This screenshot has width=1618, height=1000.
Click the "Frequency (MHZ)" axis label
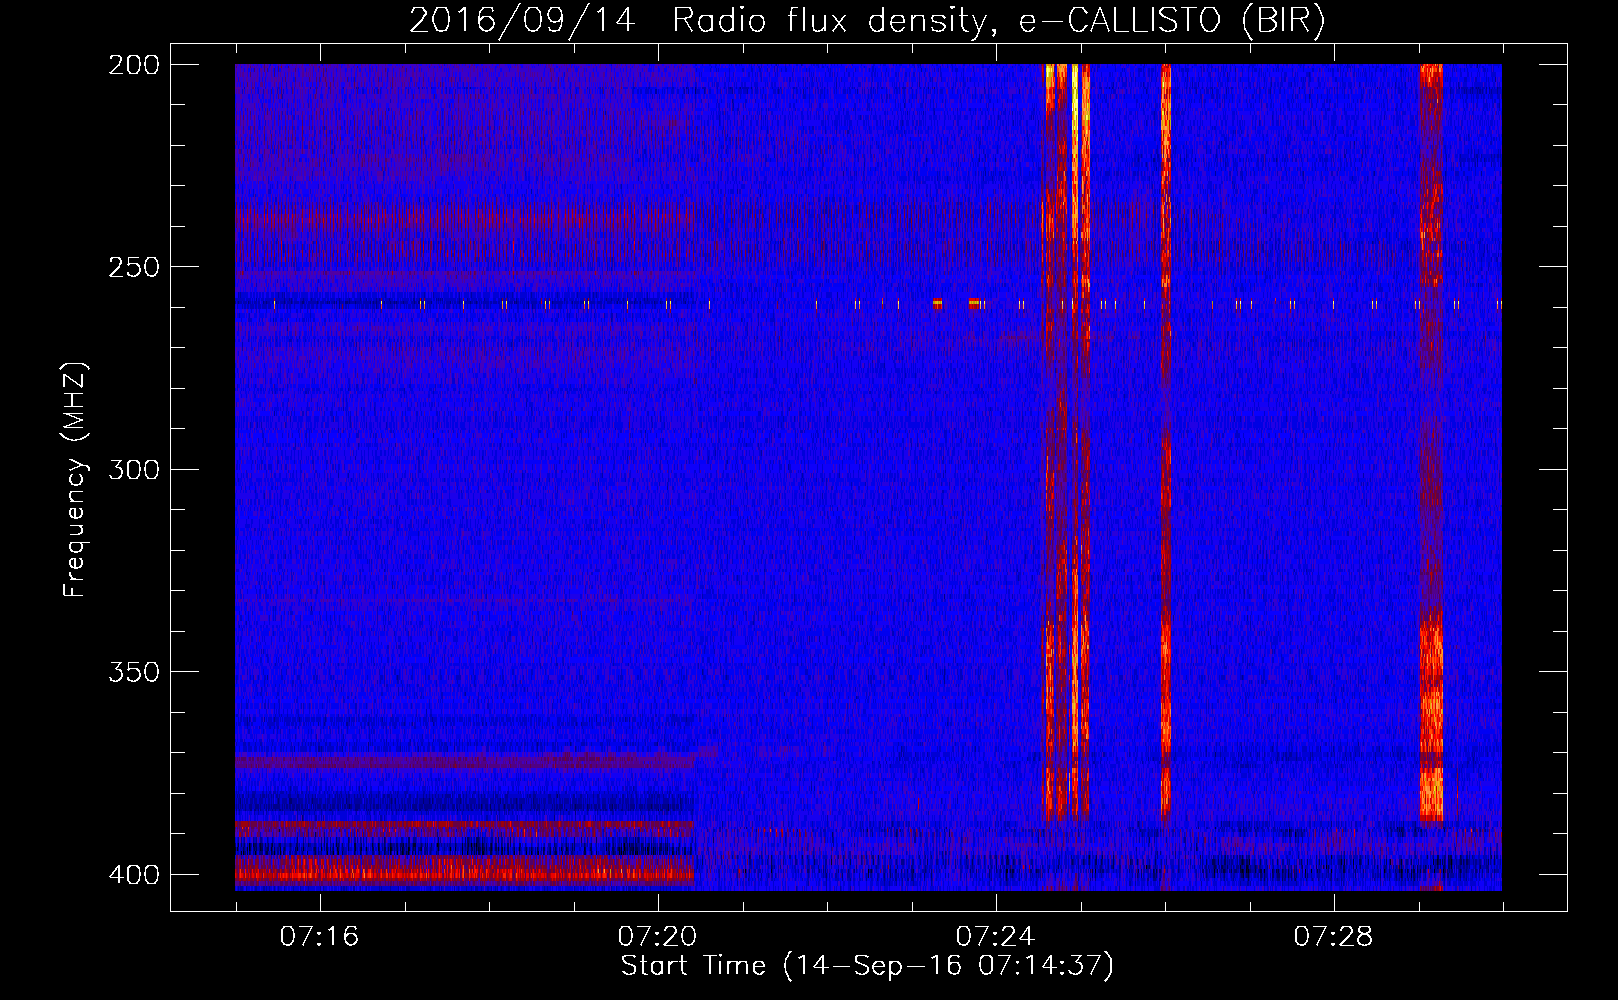tap(75, 480)
